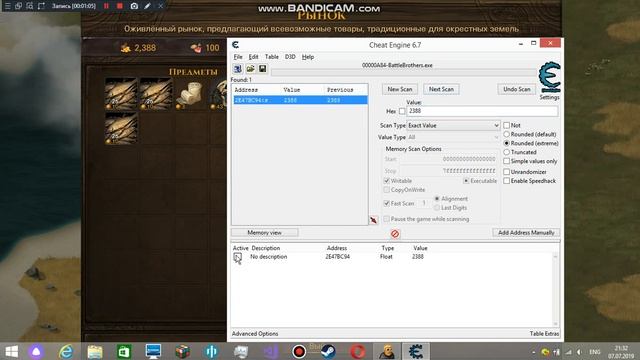Open the Scan Type dropdown
The height and width of the screenshot is (360, 640).
[453, 125]
